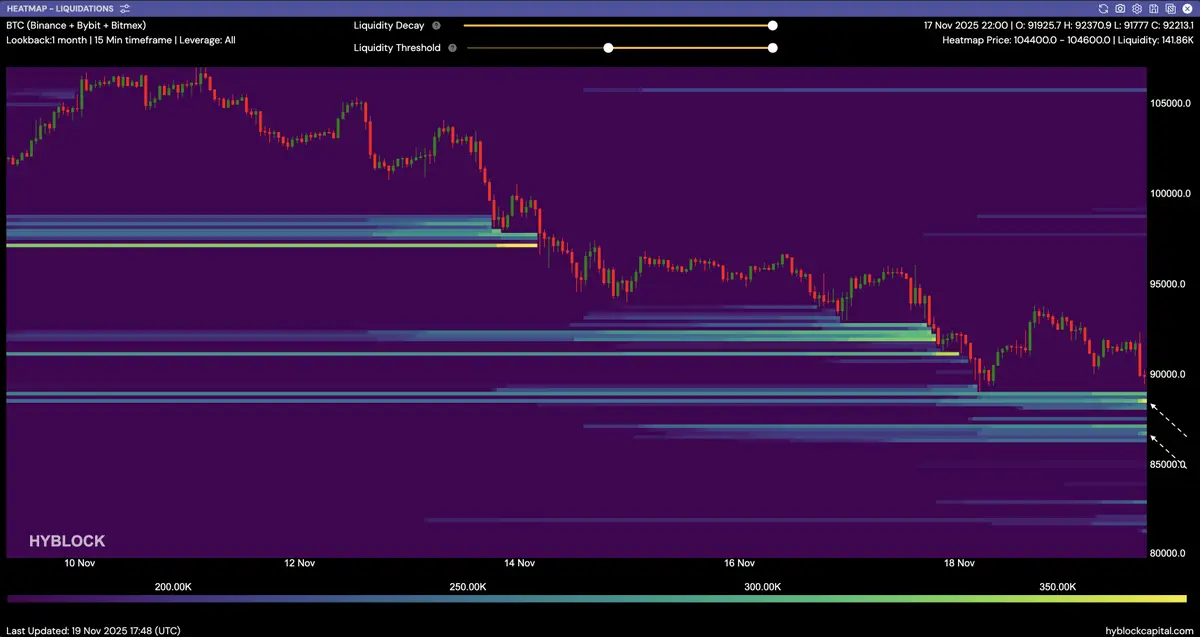Click the Liquidity Decay help icon
The width and height of the screenshot is (1200, 637).
(436, 26)
